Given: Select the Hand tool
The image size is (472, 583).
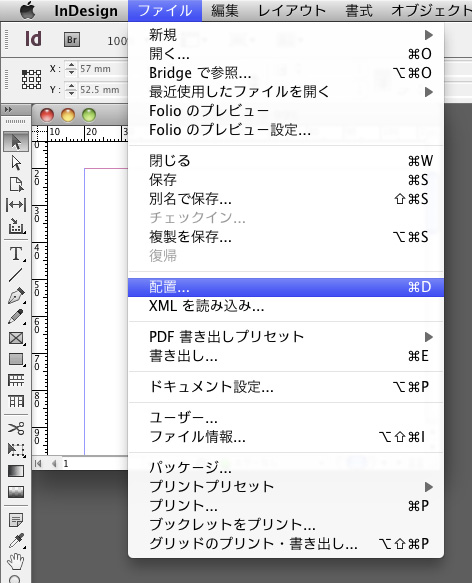Looking at the screenshot, I should 16,561.
